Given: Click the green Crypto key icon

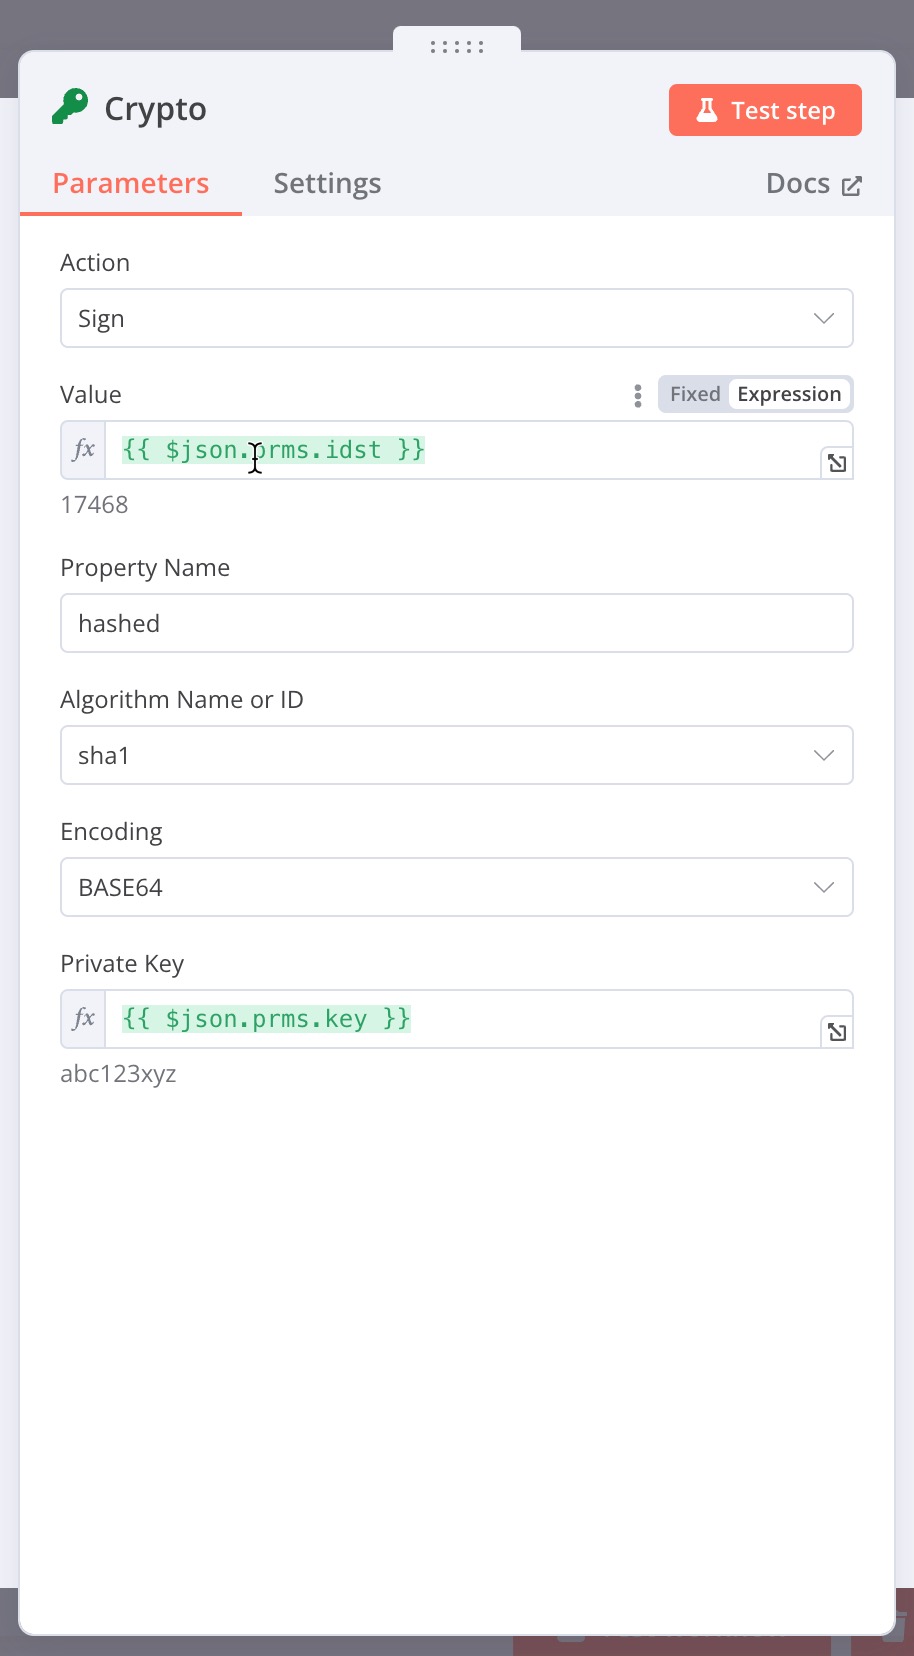Looking at the screenshot, I should (70, 107).
